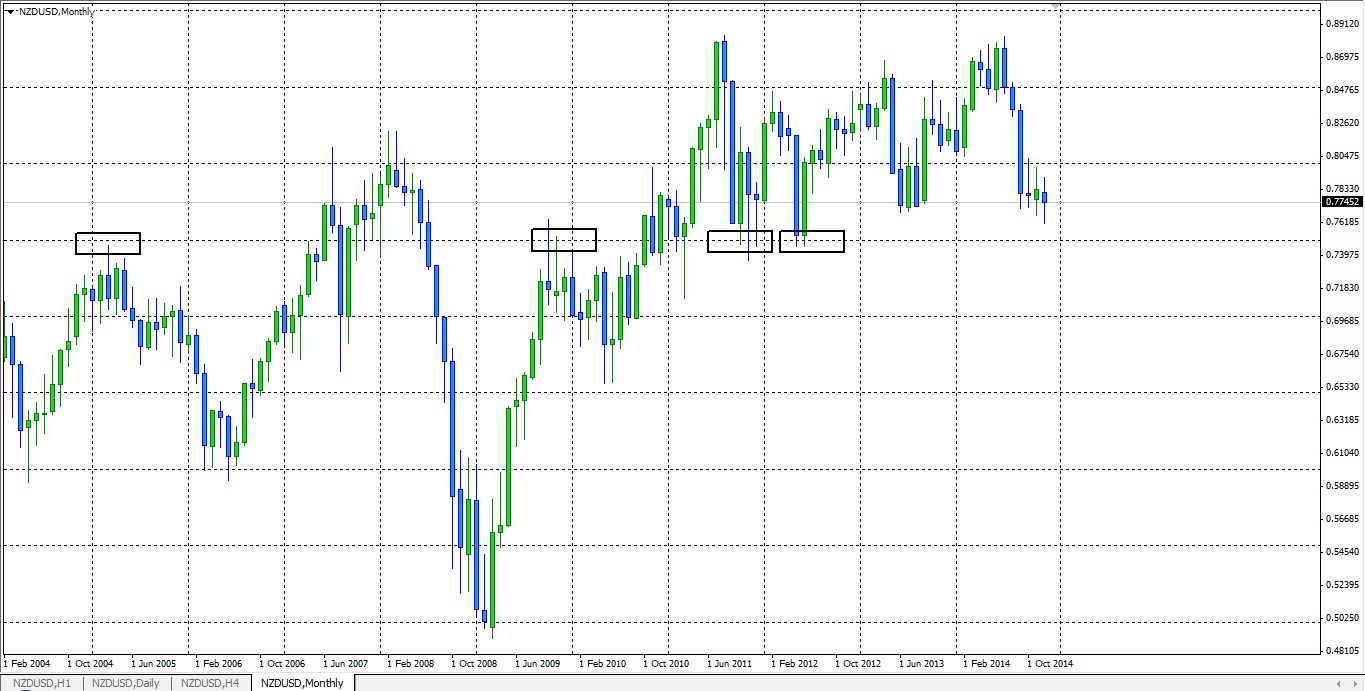1365x691 pixels.
Task: Click the 1 Oct 2014 date label
Action: pos(1050,663)
